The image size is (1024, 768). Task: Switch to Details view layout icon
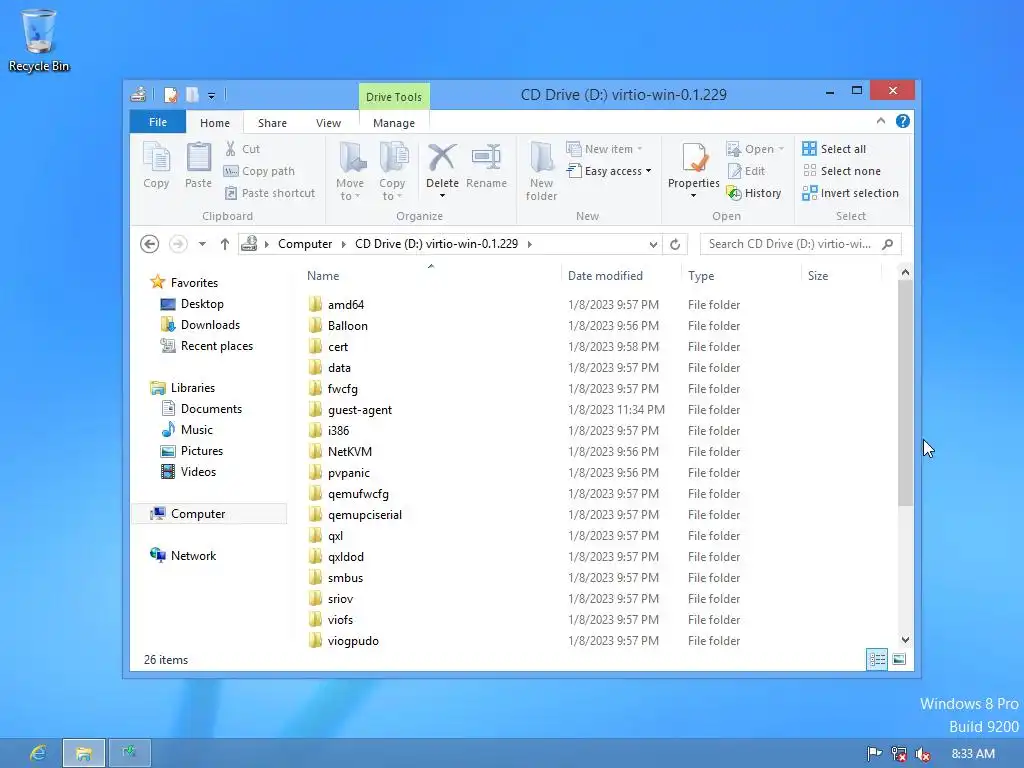pyautogui.click(x=877, y=660)
